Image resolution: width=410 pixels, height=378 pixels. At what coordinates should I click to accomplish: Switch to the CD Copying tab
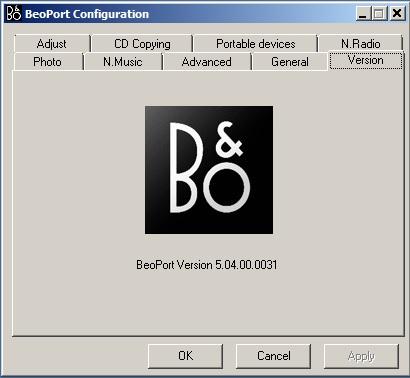(x=142, y=43)
